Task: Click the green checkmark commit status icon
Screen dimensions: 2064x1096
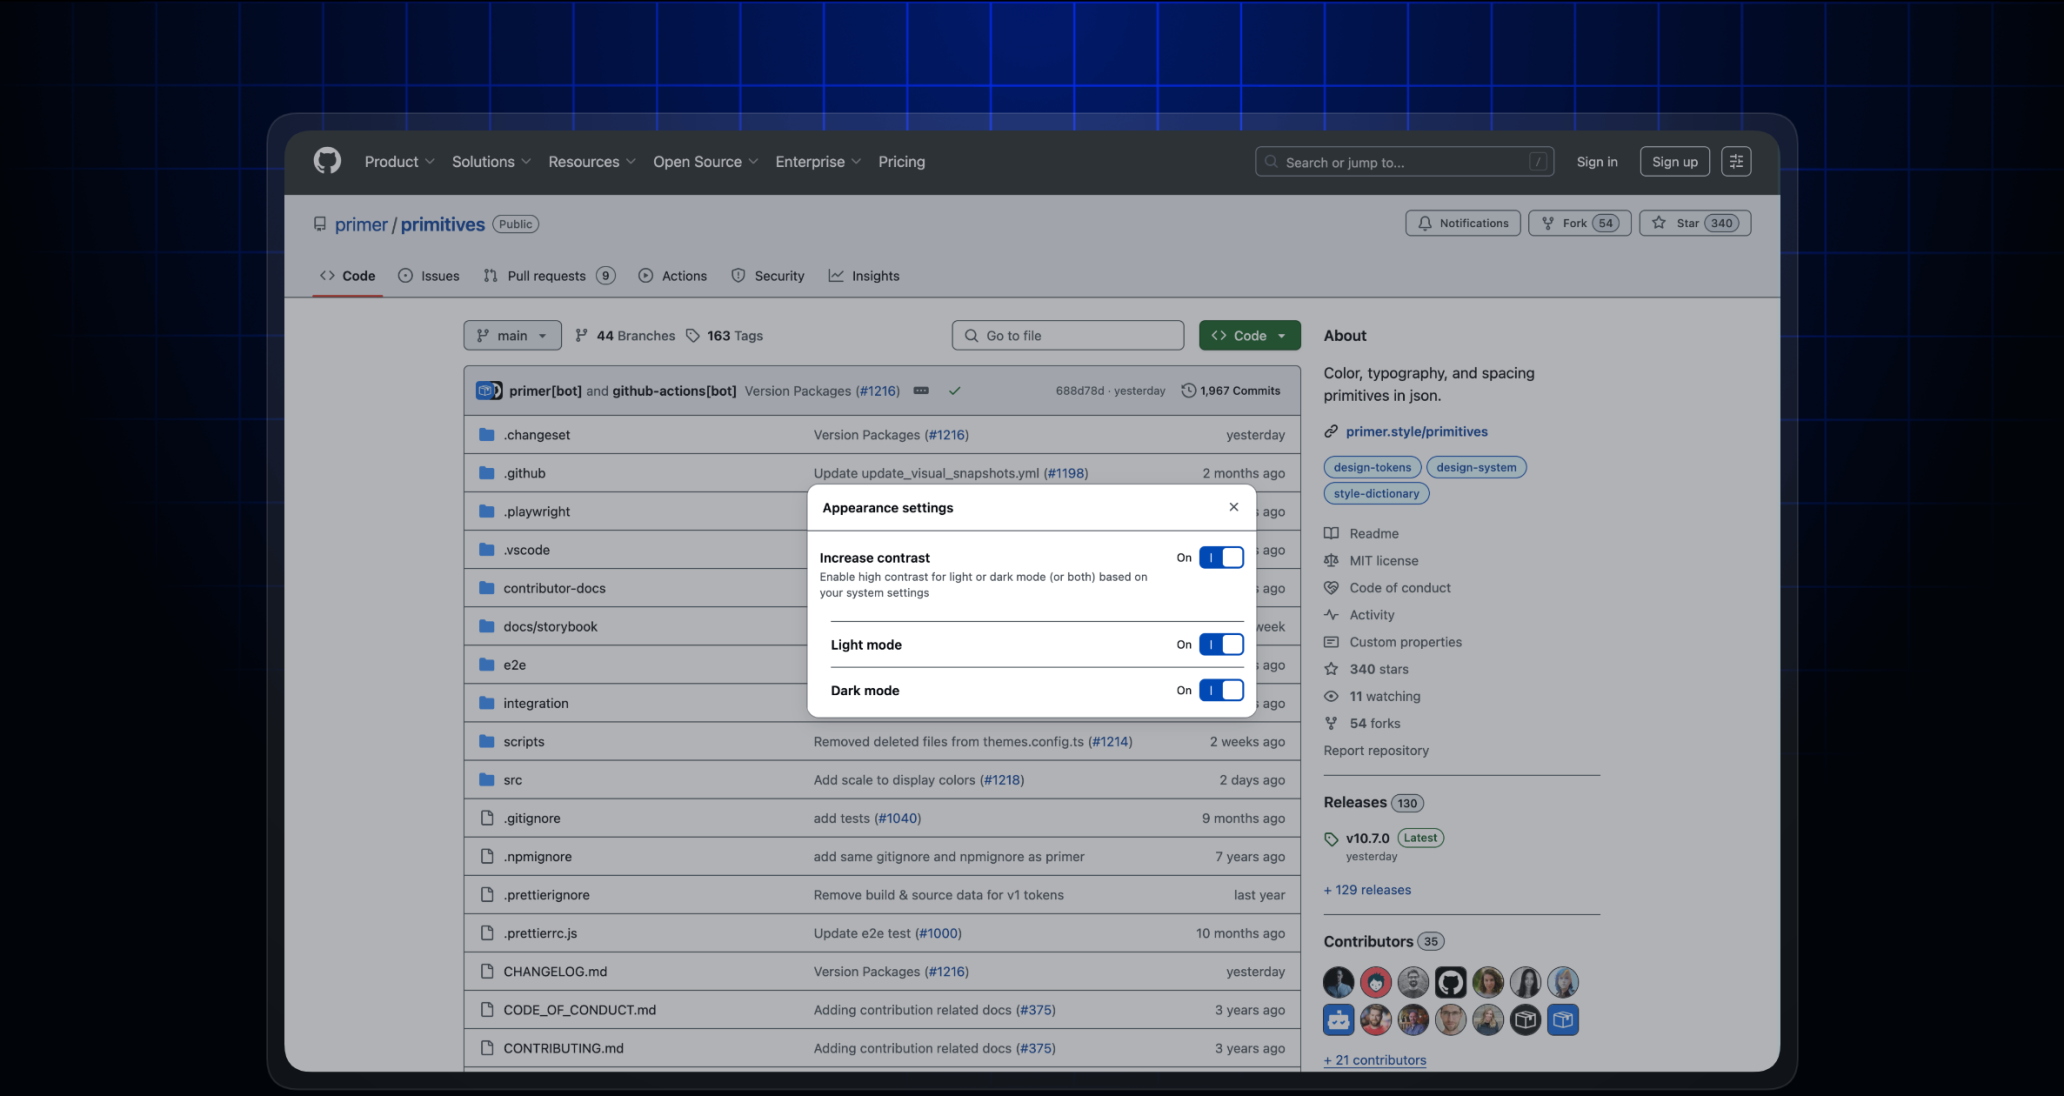Action: pos(955,391)
